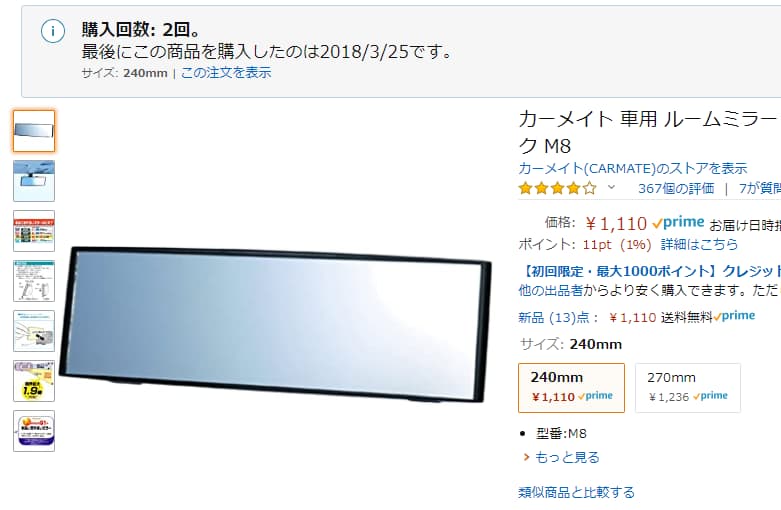
Task: Open この注文を表示 order link
Action: 226,73
